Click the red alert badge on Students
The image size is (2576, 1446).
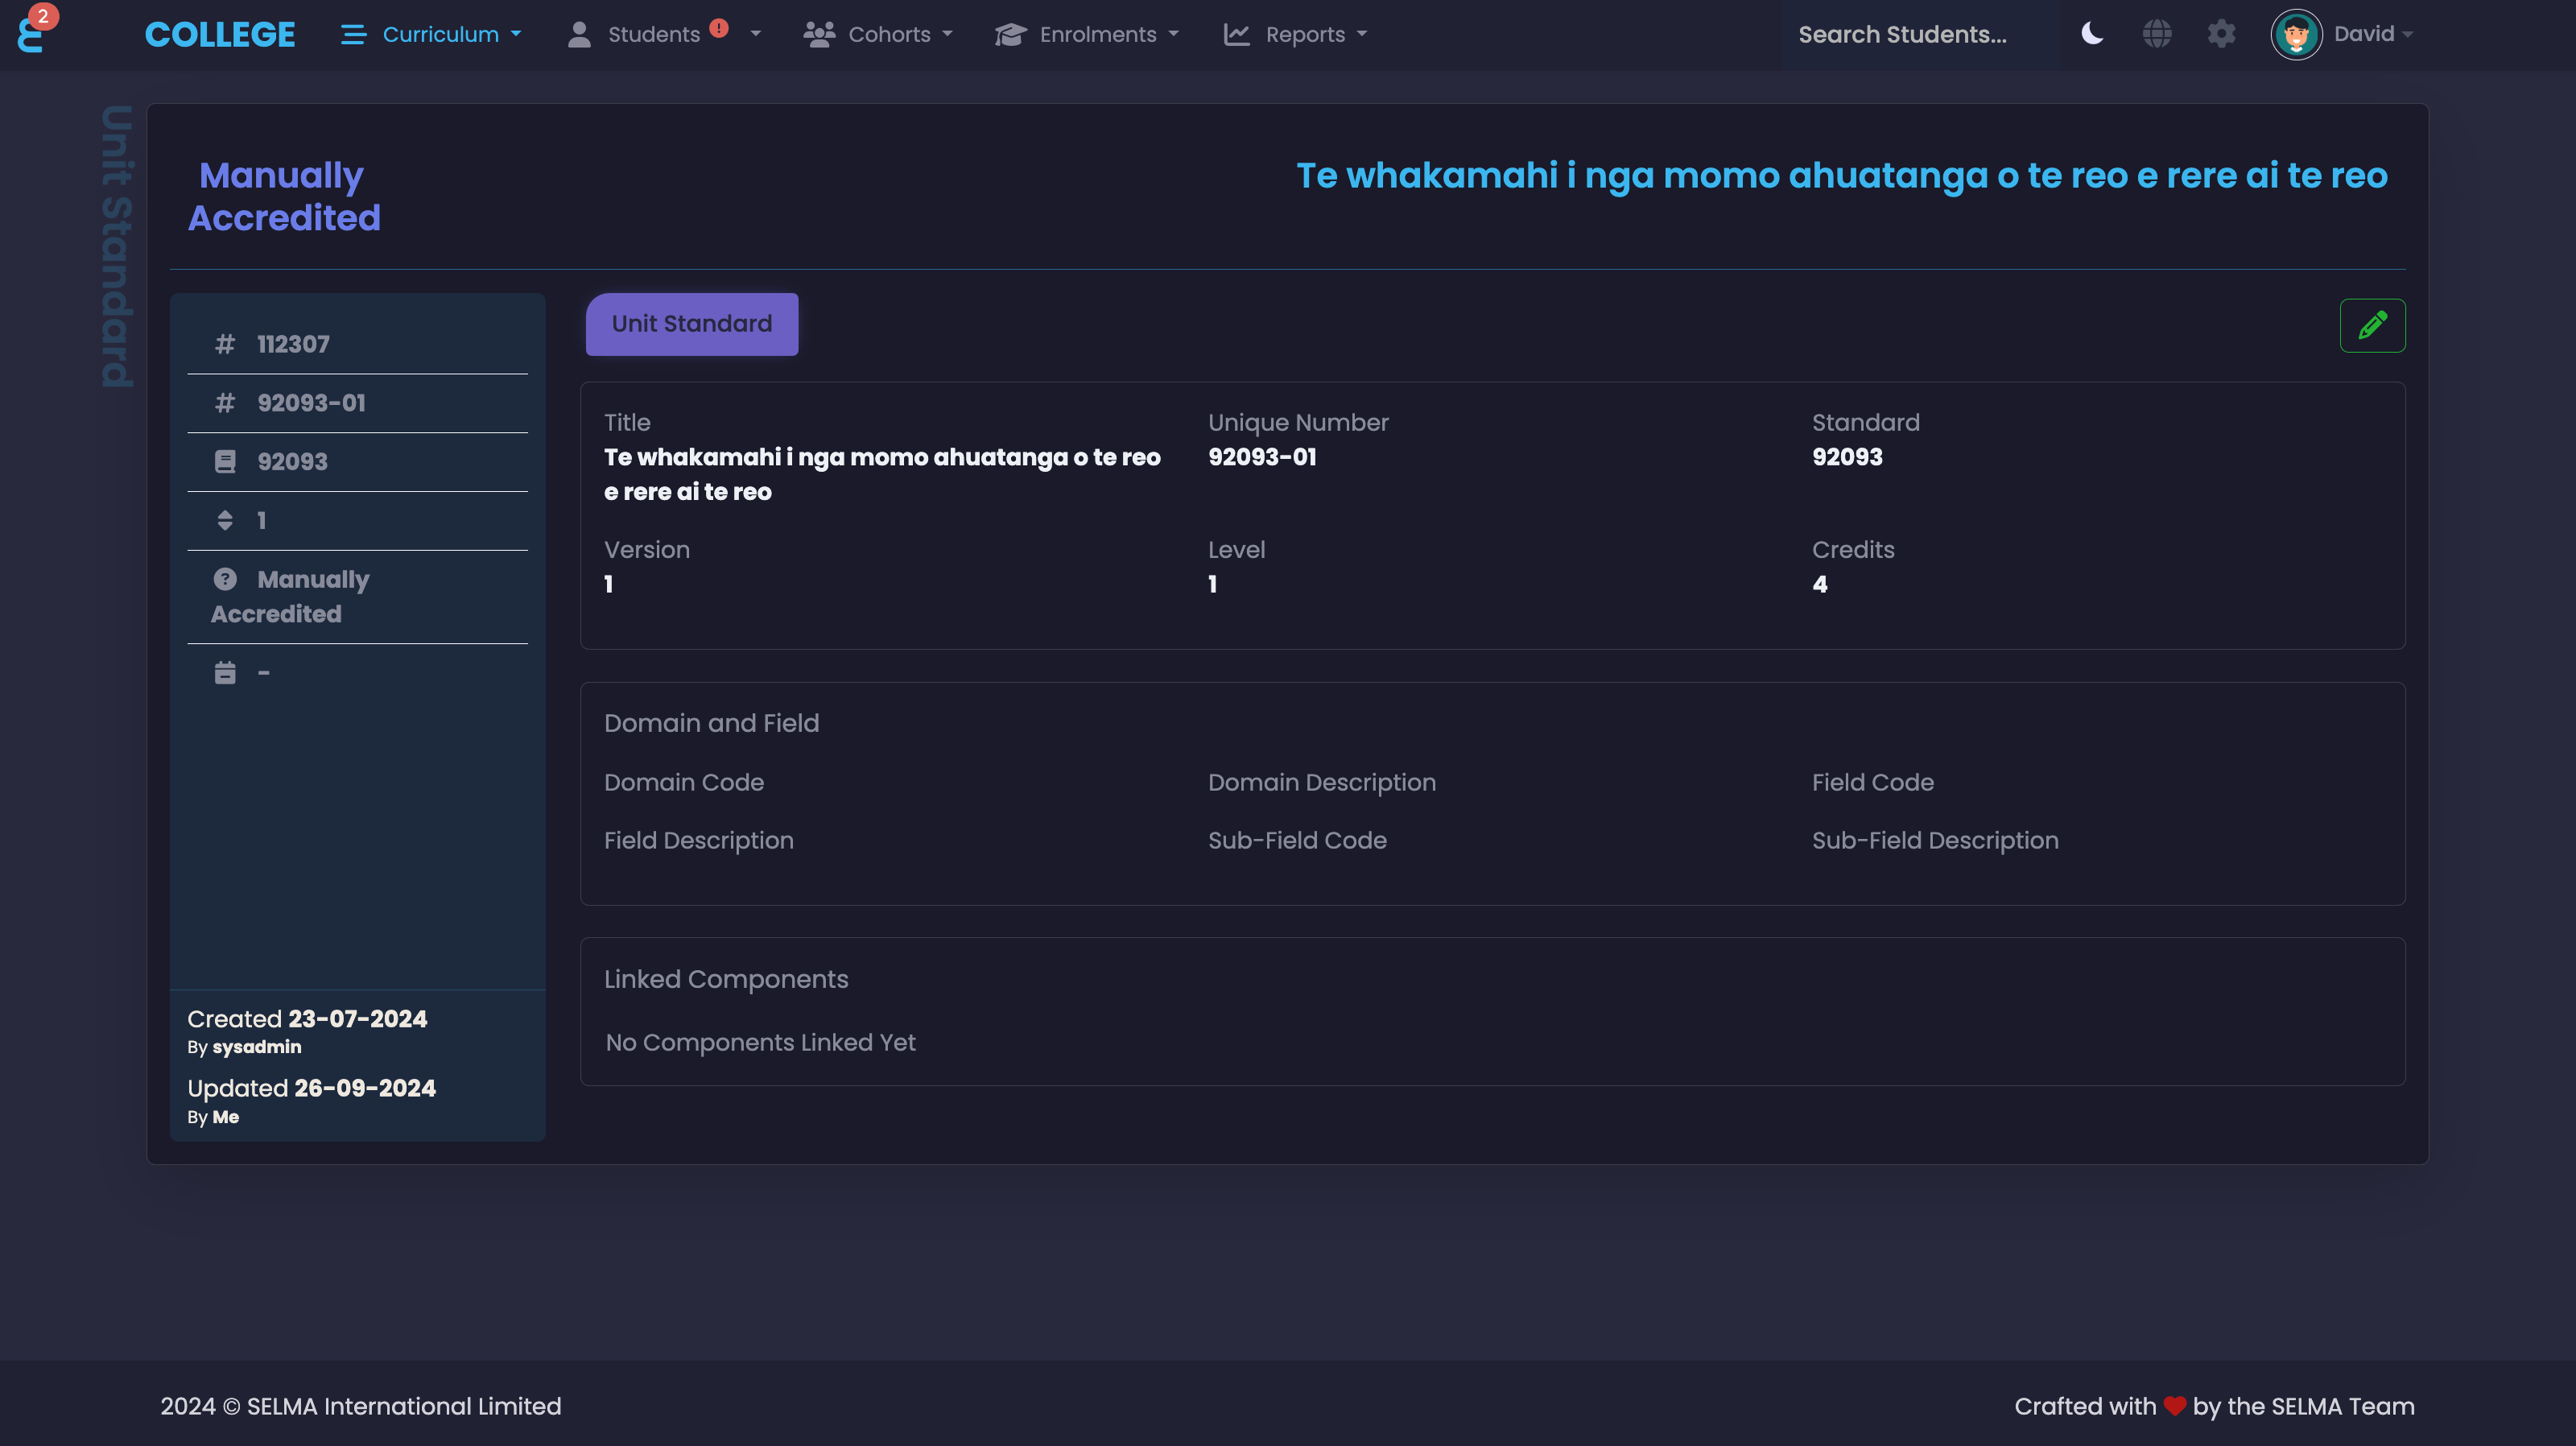[719, 28]
